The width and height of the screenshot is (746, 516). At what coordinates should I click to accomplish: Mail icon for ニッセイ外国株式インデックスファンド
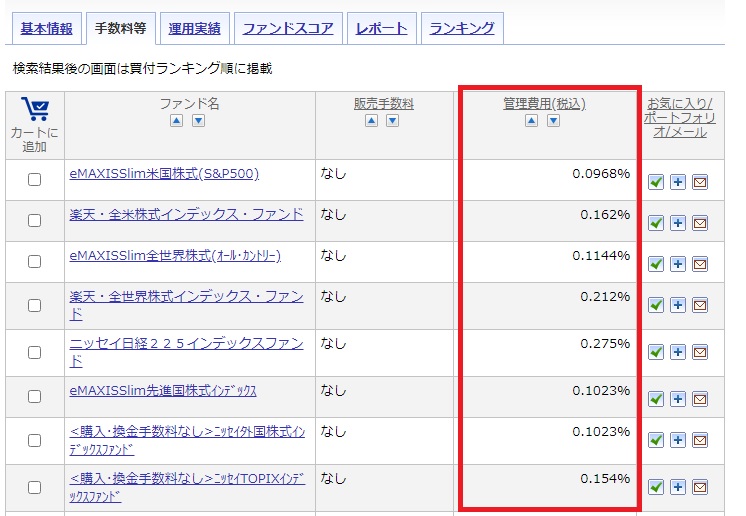pos(700,439)
